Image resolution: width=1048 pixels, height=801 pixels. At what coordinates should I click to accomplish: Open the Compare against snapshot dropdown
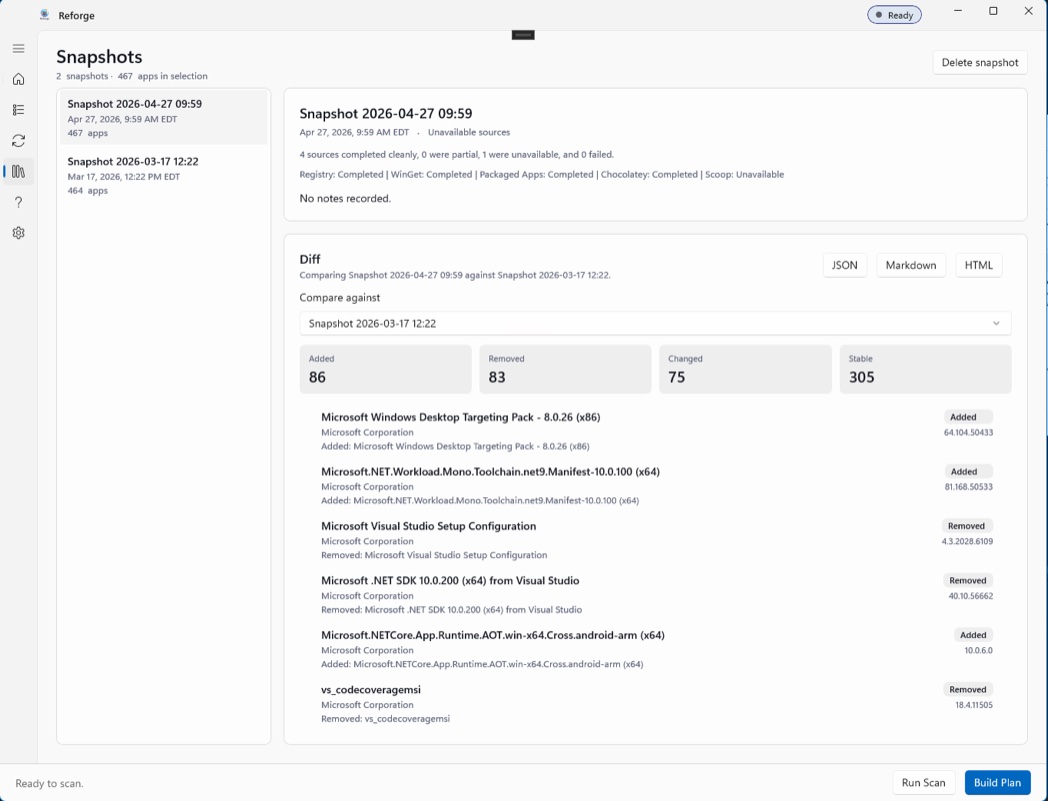coord(655,323)
